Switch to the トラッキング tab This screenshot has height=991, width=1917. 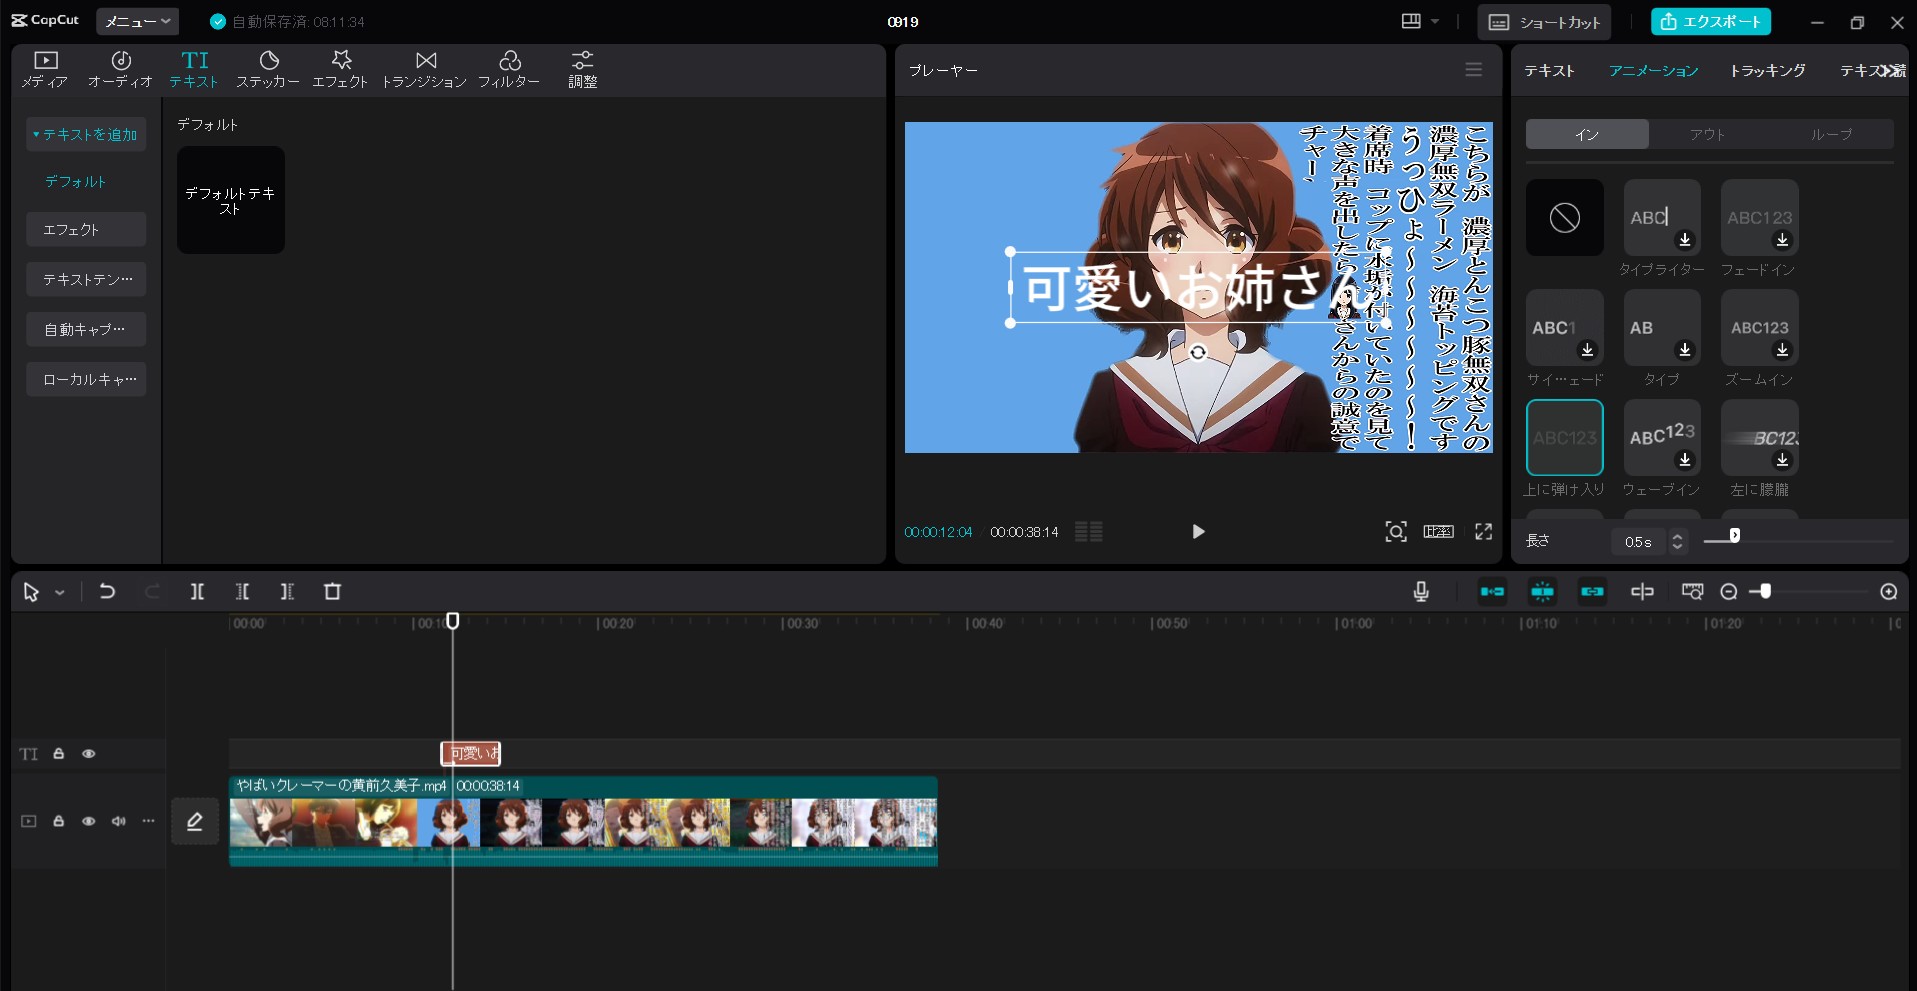(1767, 70)
